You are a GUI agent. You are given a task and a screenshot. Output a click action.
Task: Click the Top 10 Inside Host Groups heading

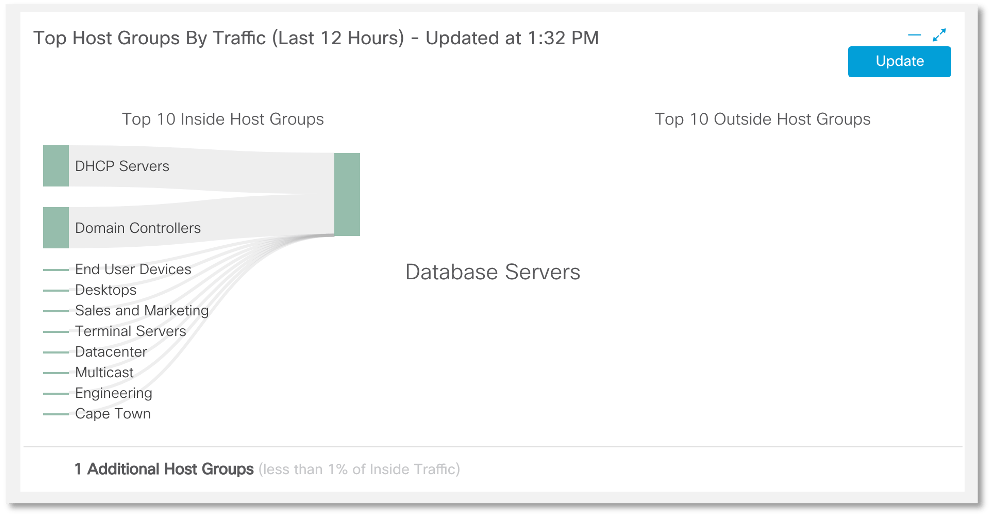(x=223, y=119)
